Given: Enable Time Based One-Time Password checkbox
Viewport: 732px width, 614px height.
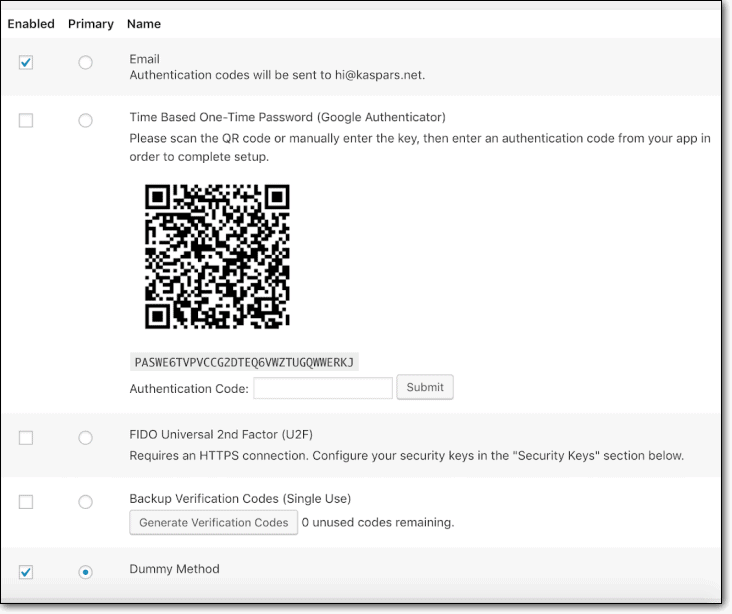Looking at the screenshot, I should pyautogui.click(x=26, y=120).
